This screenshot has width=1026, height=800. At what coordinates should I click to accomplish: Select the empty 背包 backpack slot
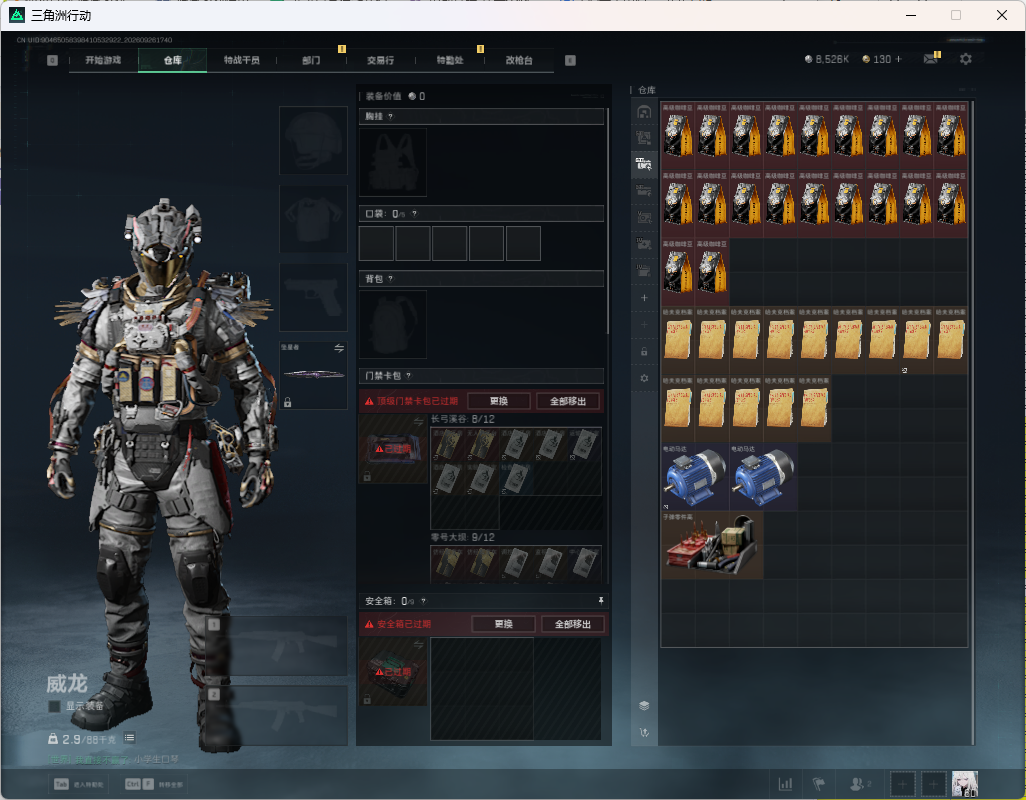[393, 324]
